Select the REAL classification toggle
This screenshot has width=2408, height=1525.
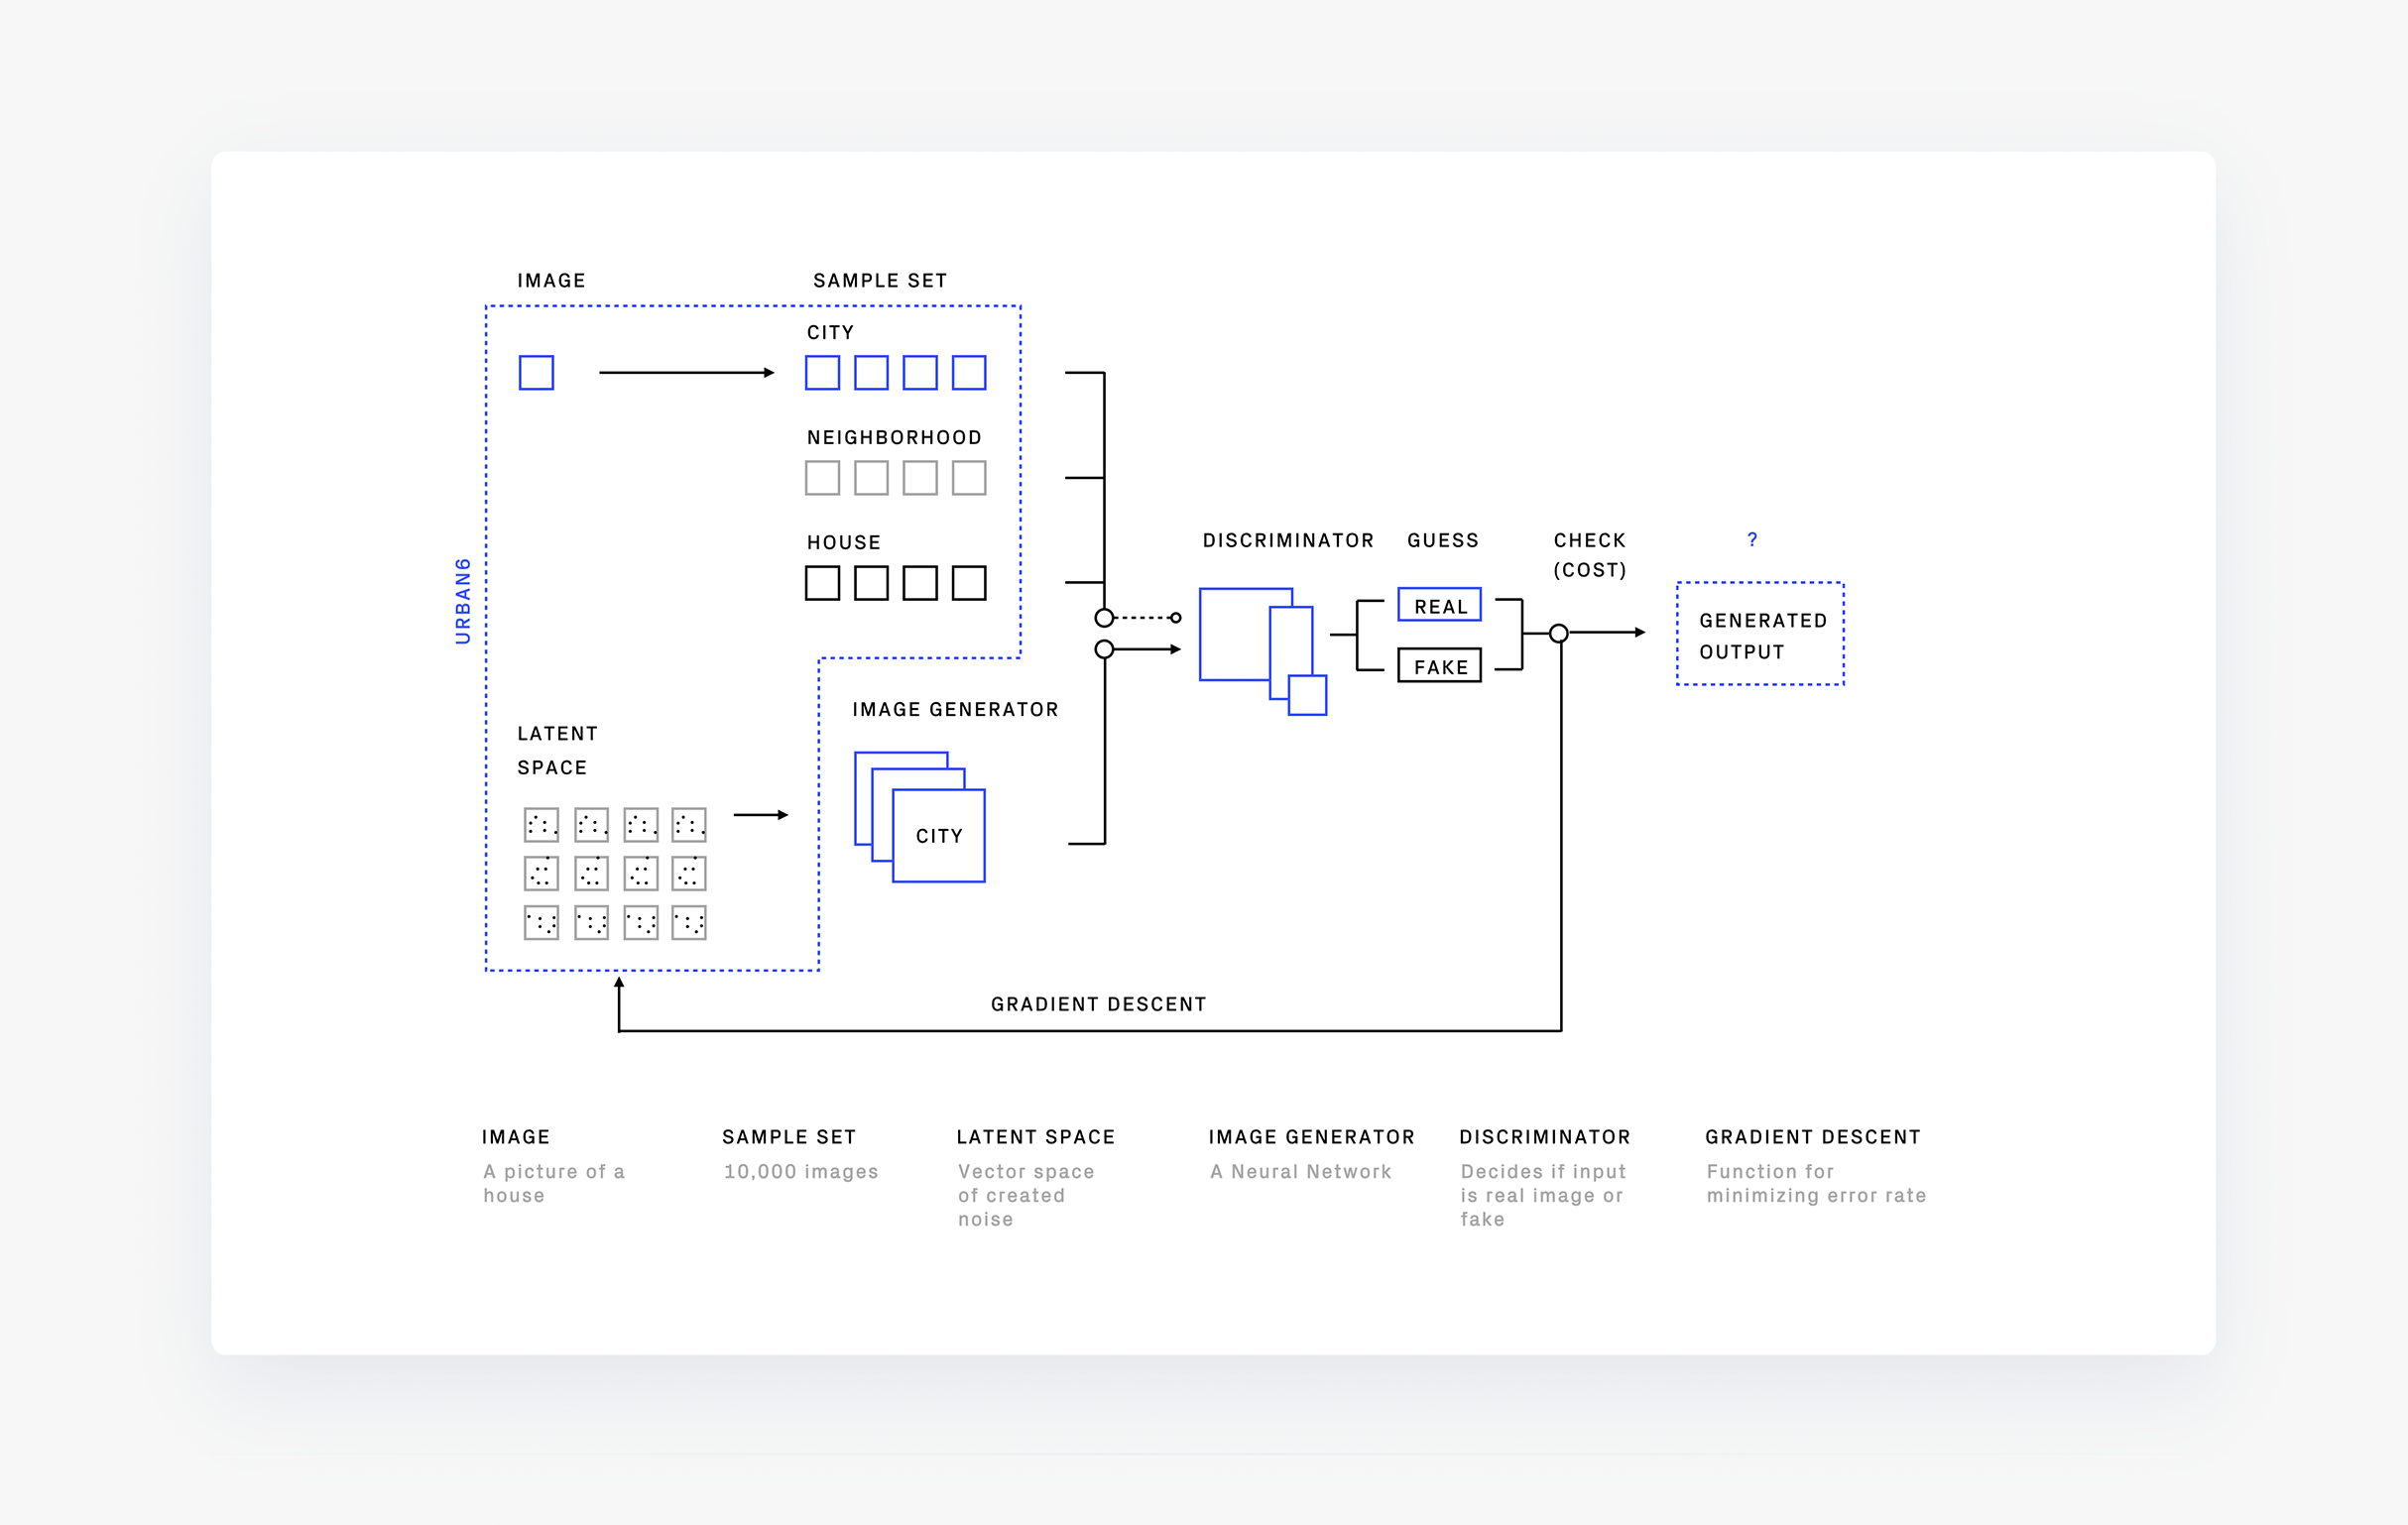tap(1439, 607)
